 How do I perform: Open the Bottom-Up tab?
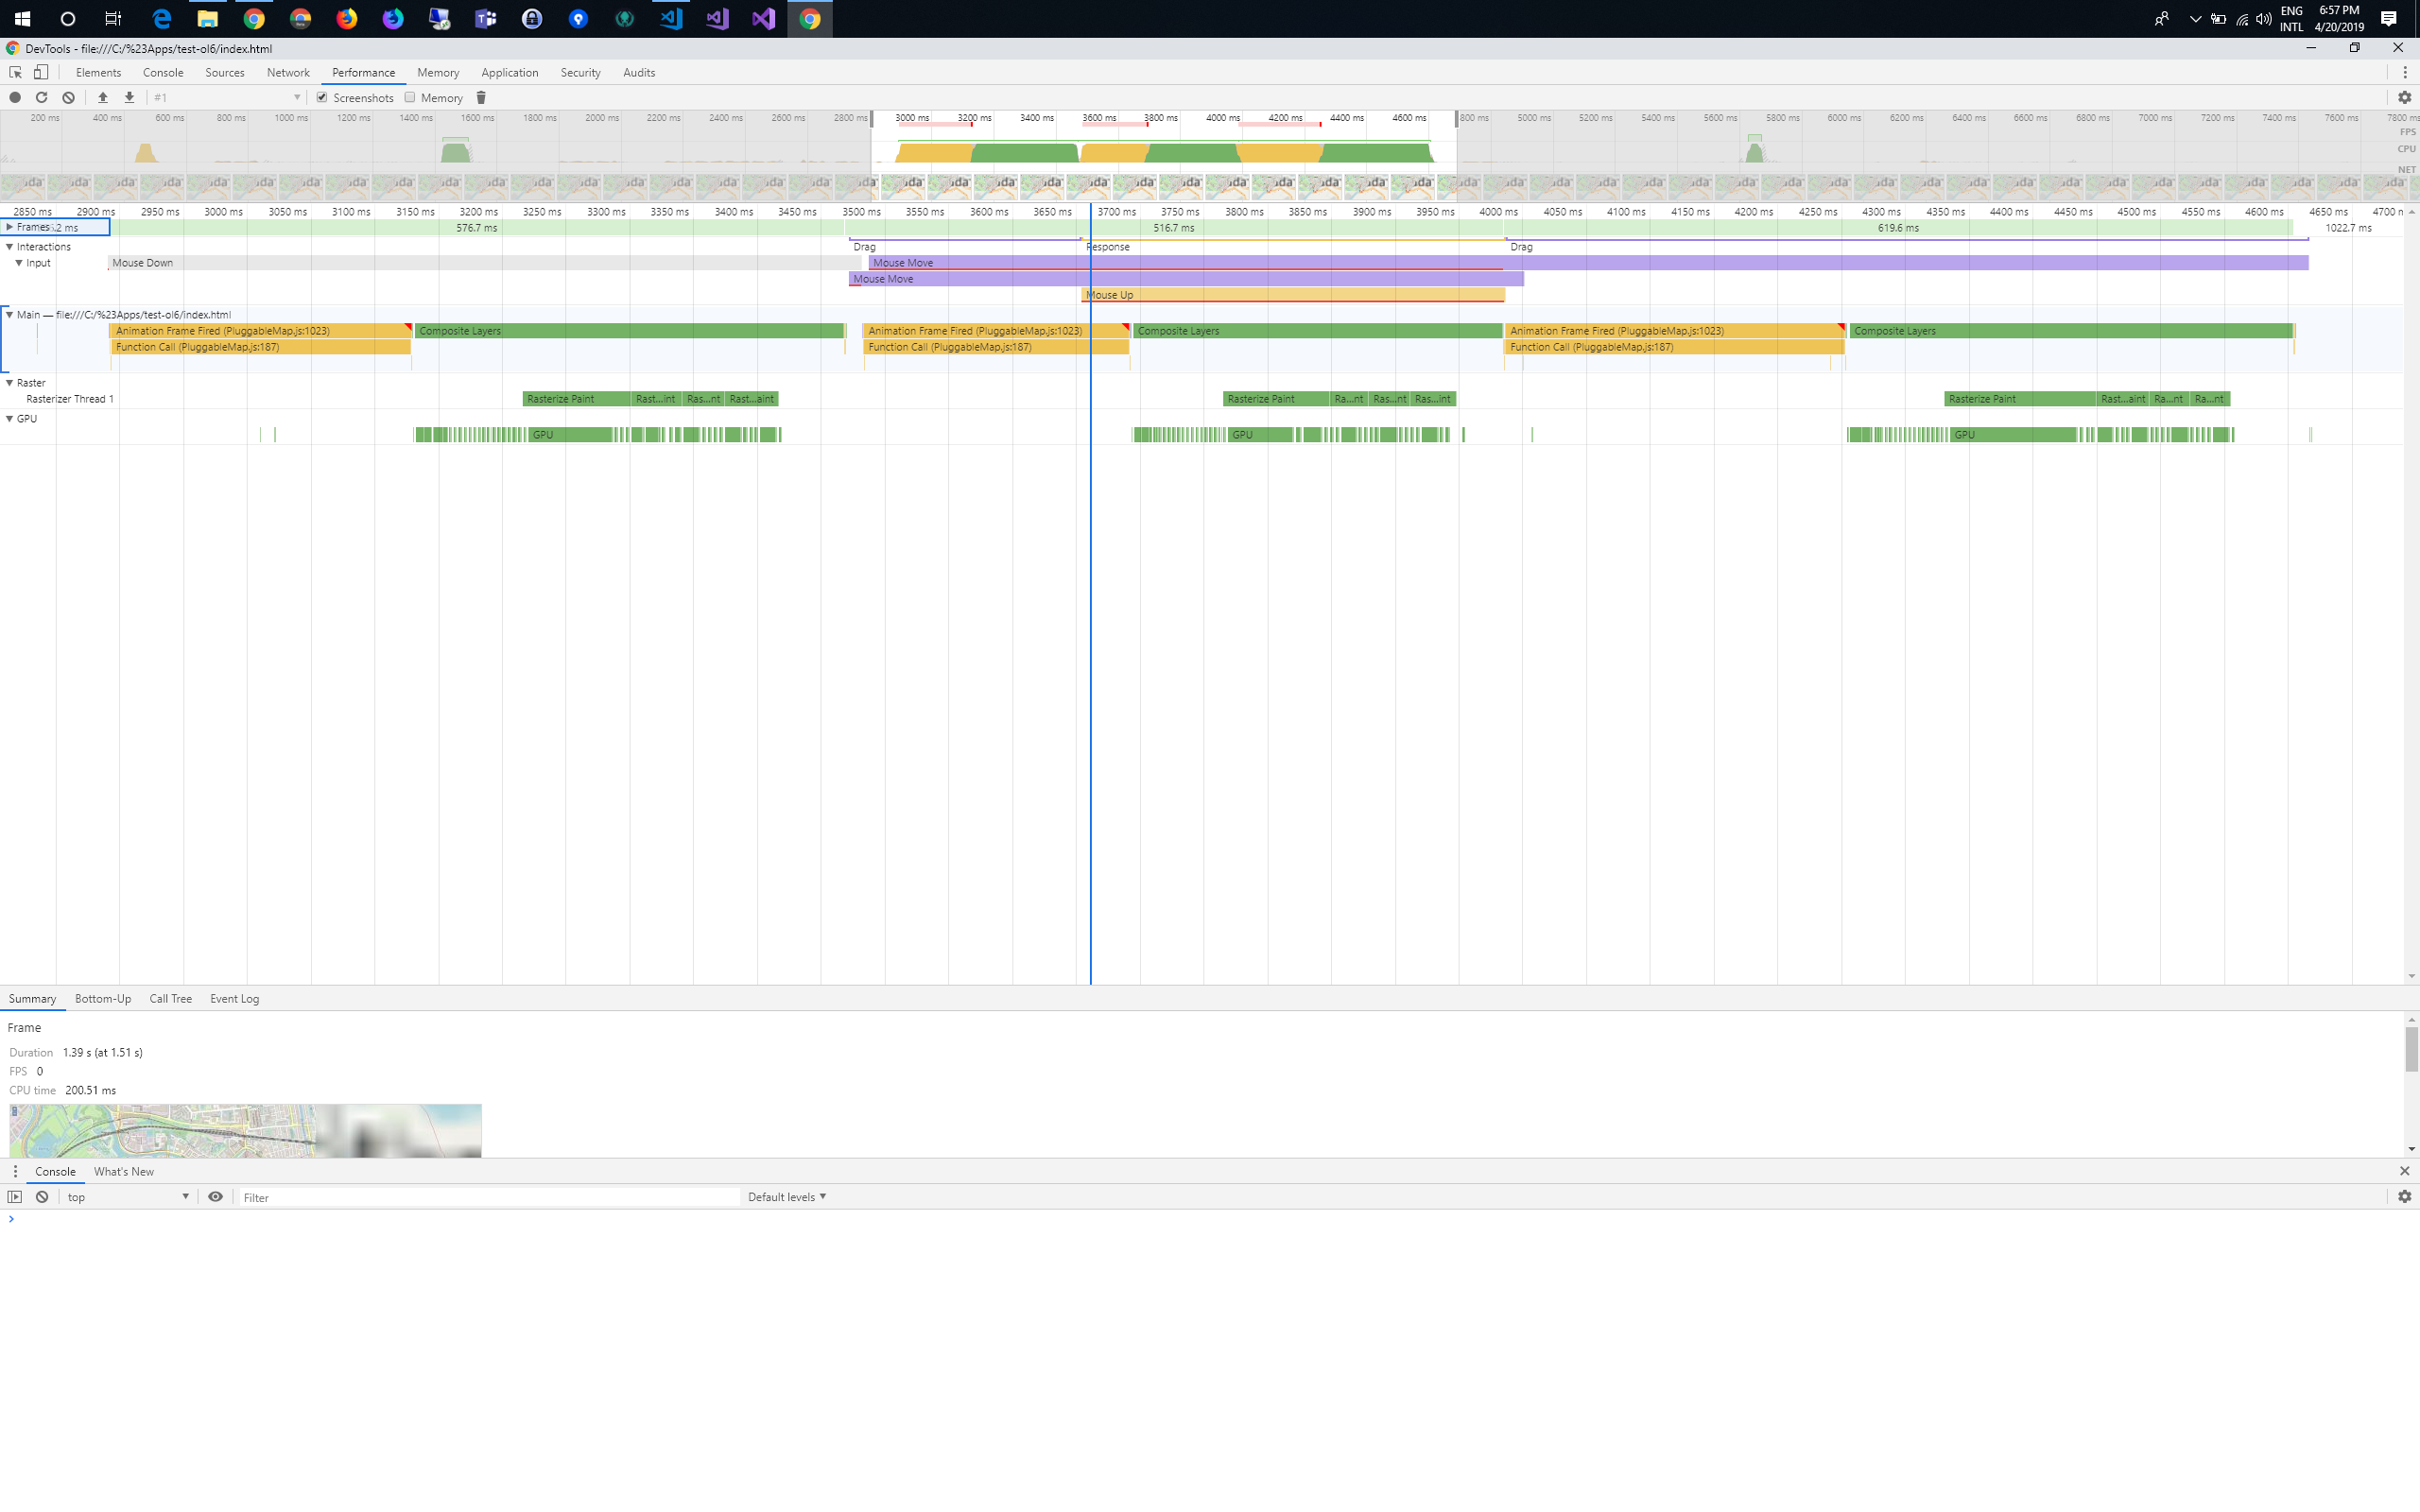(102, 998)
